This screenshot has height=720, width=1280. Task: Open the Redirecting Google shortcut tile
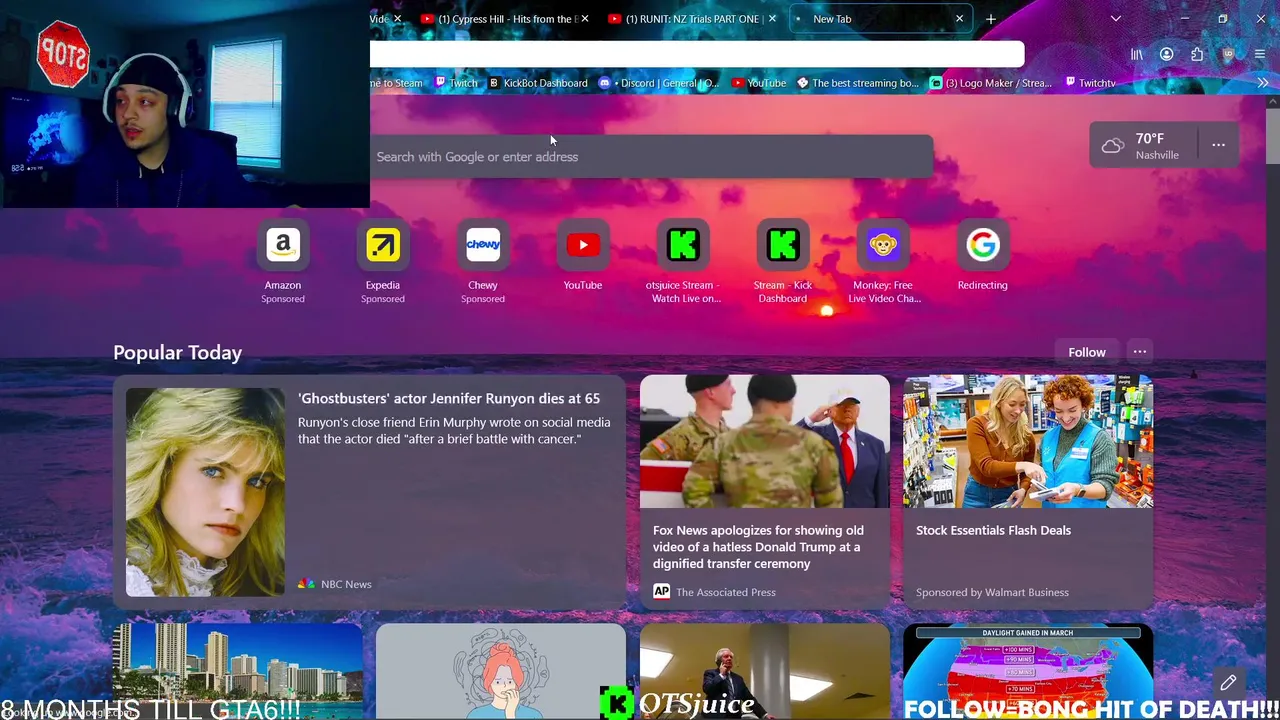(x=983, y=246)
